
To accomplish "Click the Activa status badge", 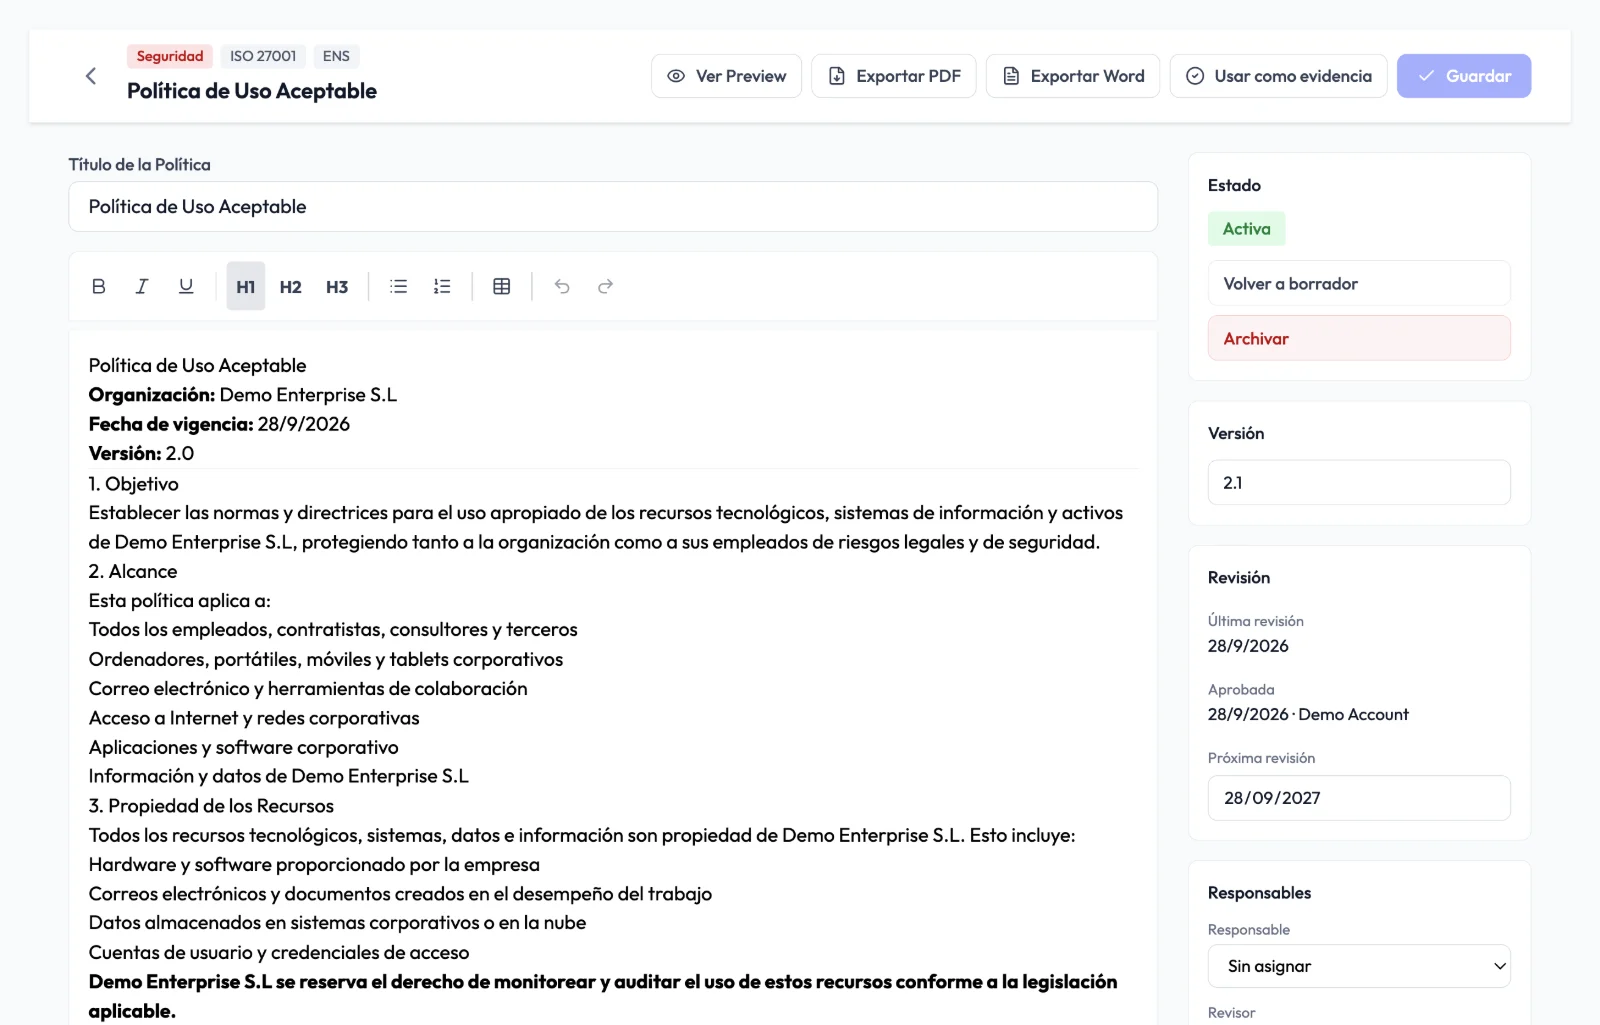I will point(1247,229).
